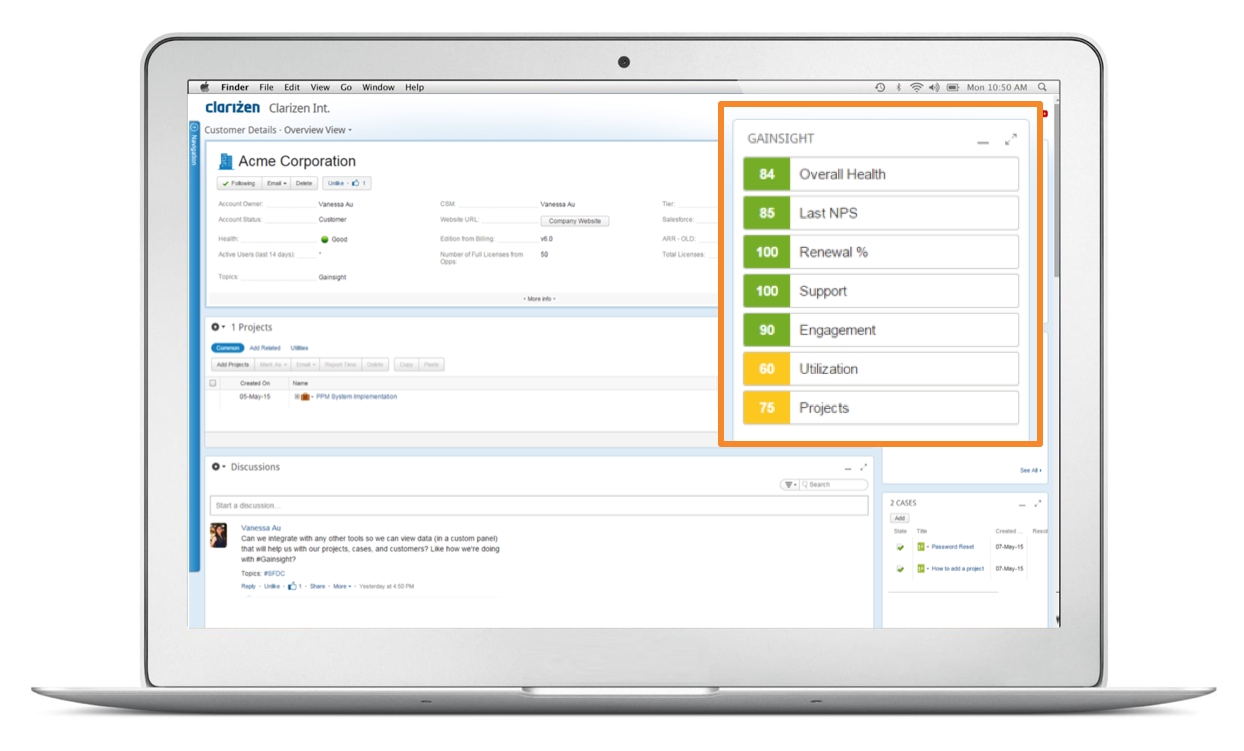
Task: Click the Acme Corporation building icon
Action: tap(226, 161)
